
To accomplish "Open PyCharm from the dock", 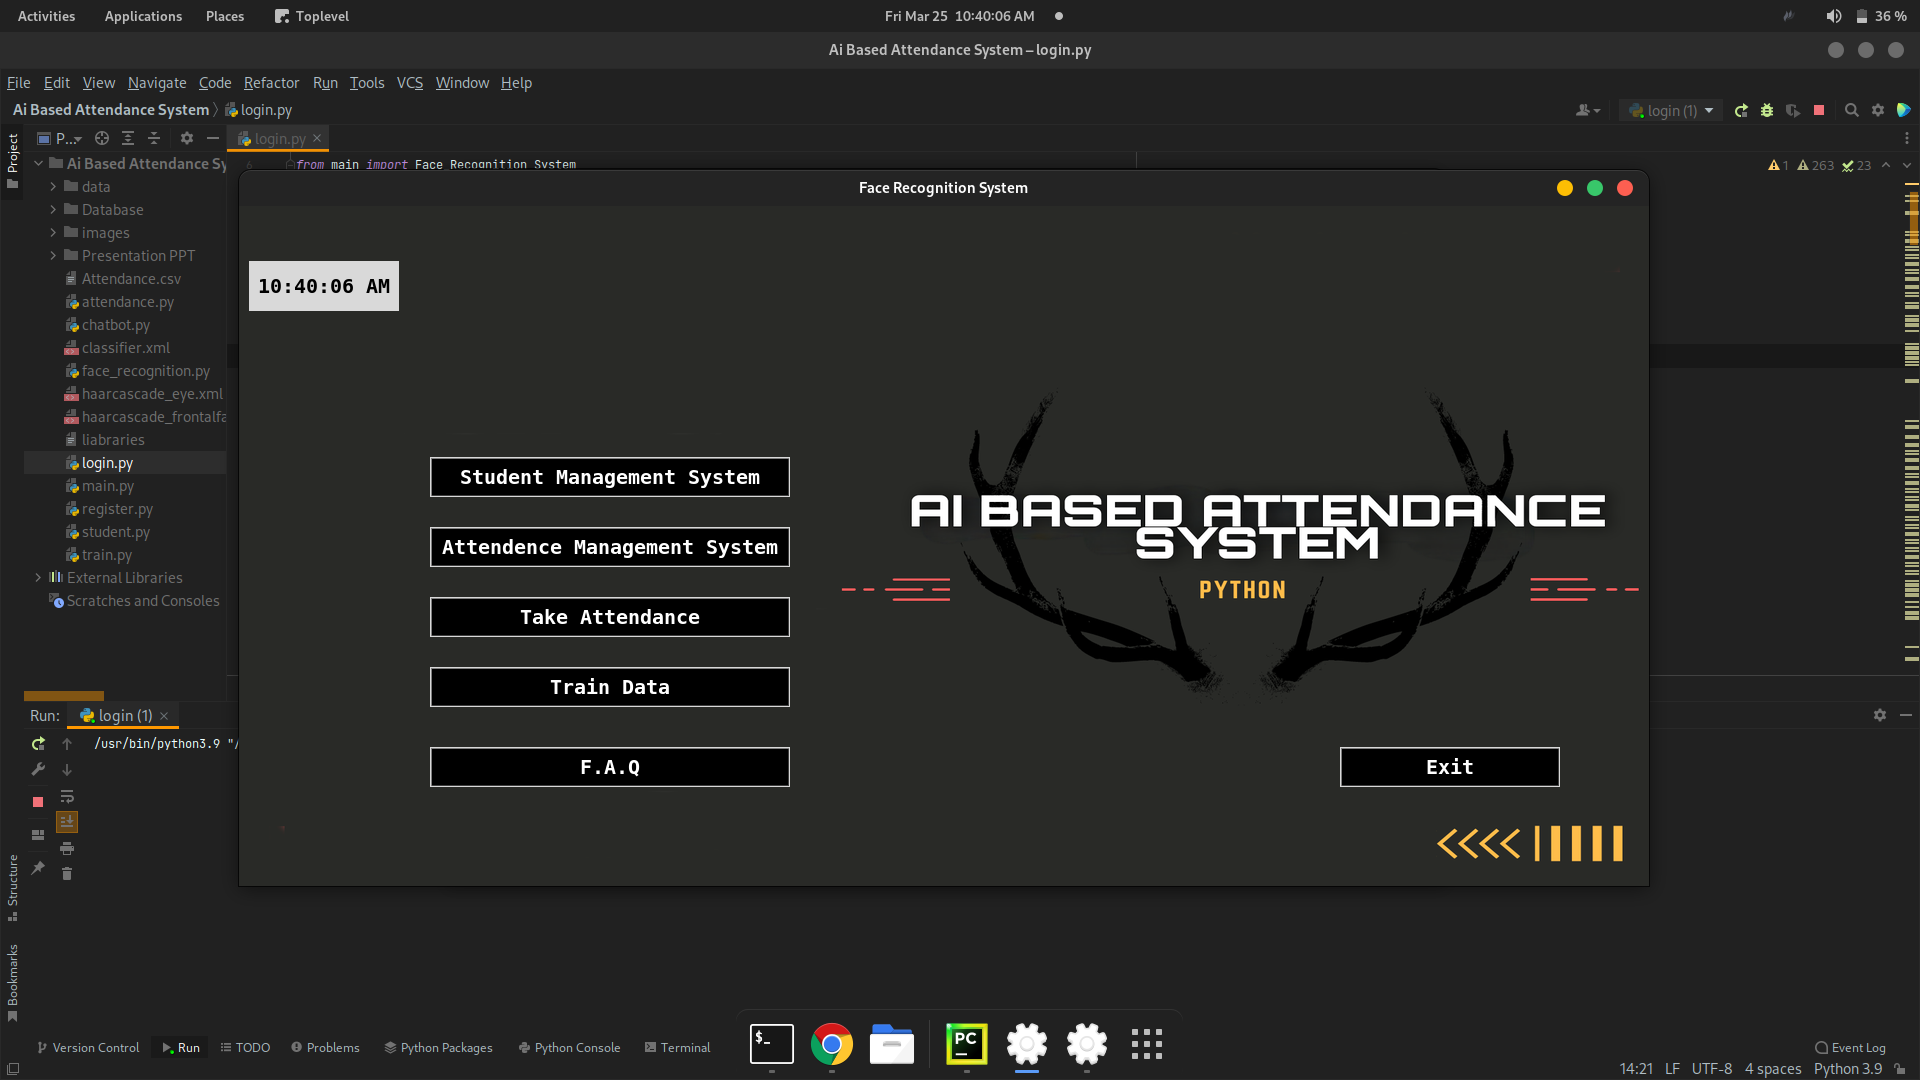I will click(966, 1044).
